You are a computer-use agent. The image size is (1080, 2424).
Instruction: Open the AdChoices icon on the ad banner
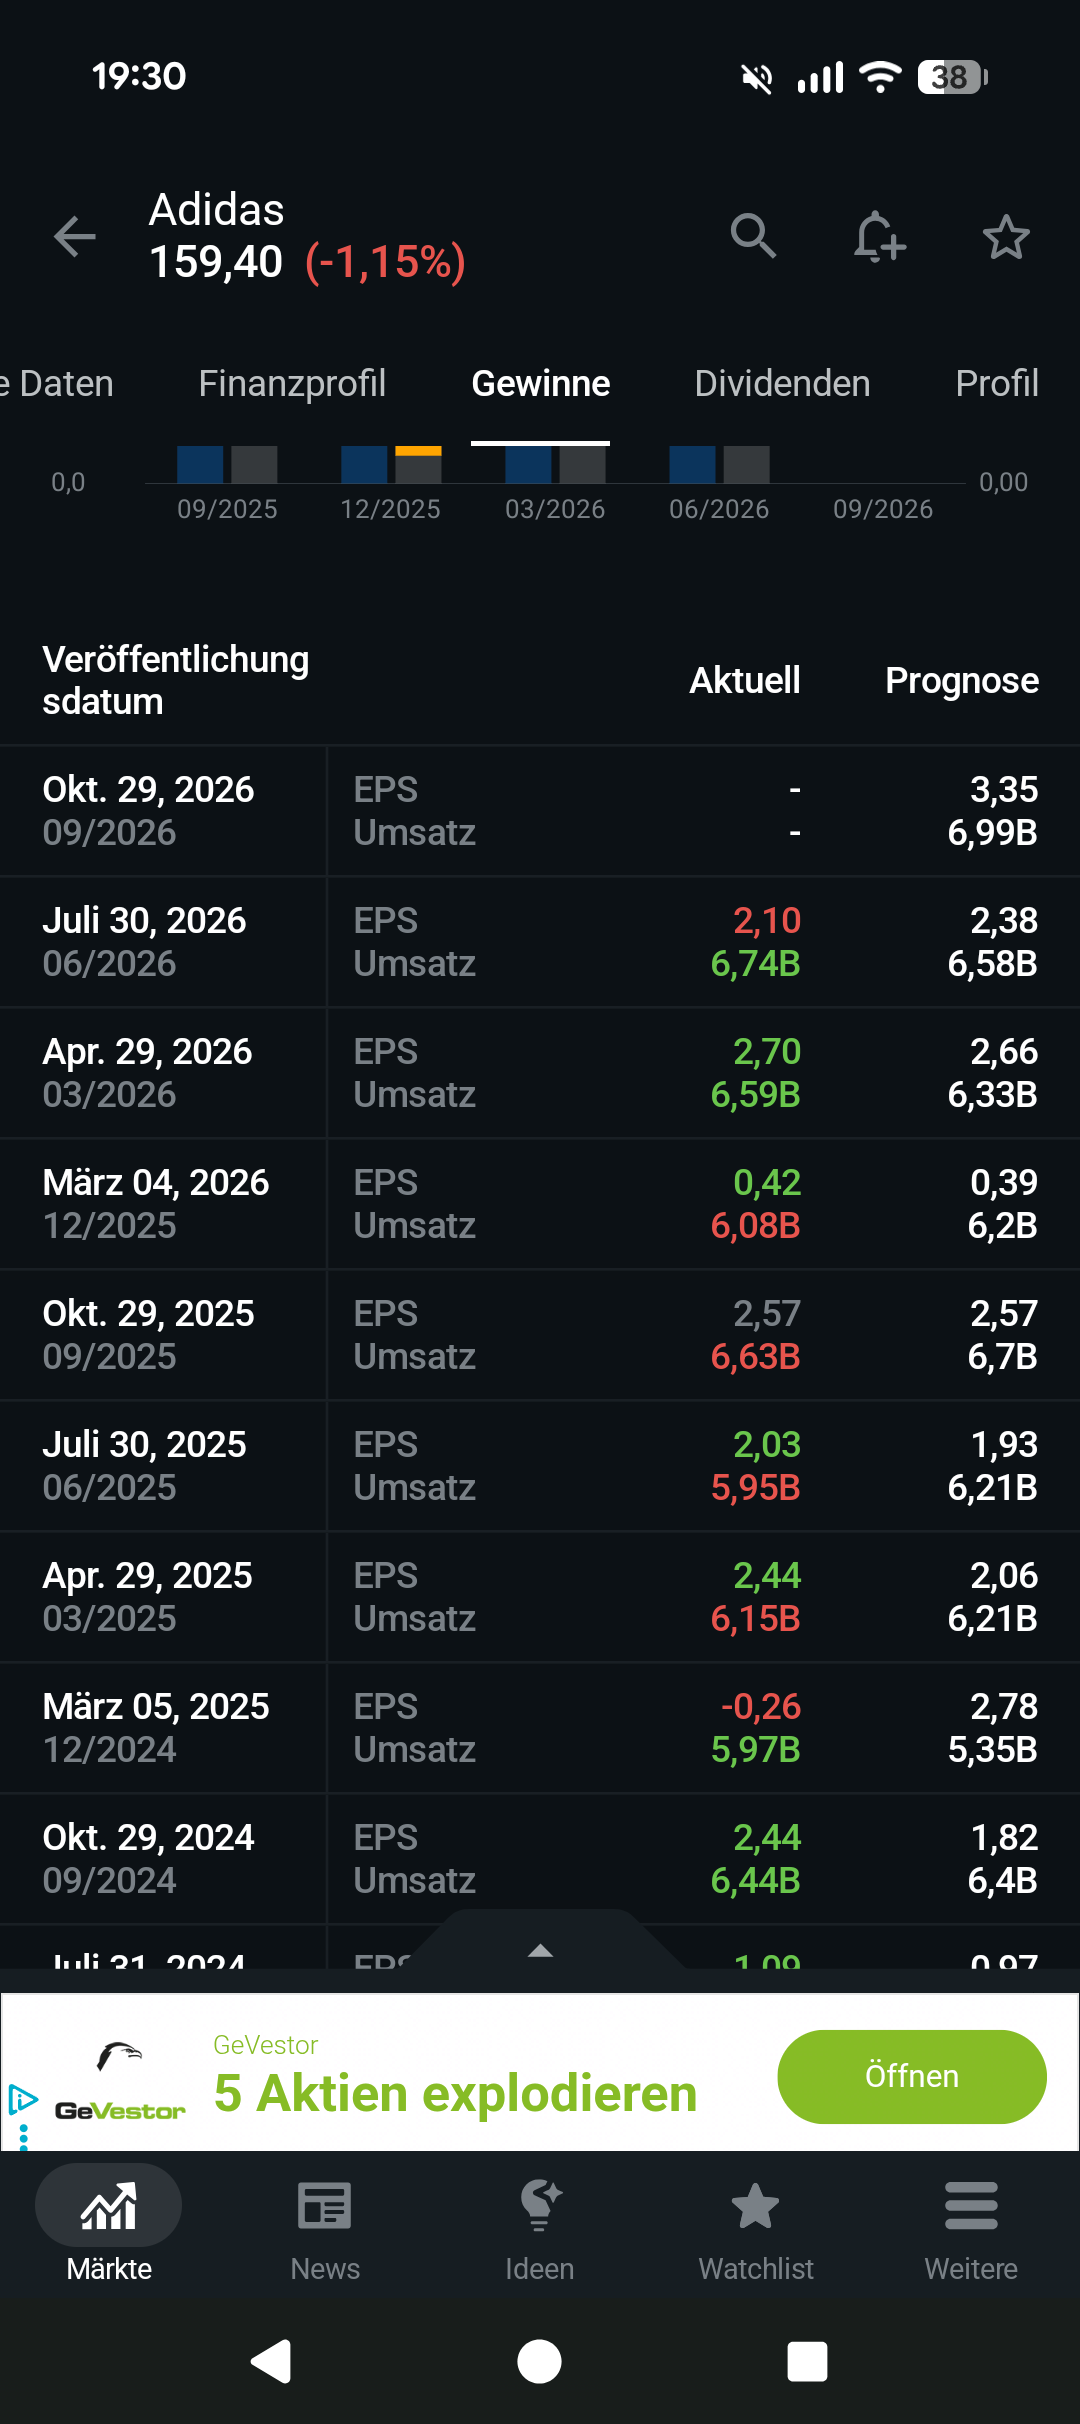pyautogui.click(x=22, y=2099)
